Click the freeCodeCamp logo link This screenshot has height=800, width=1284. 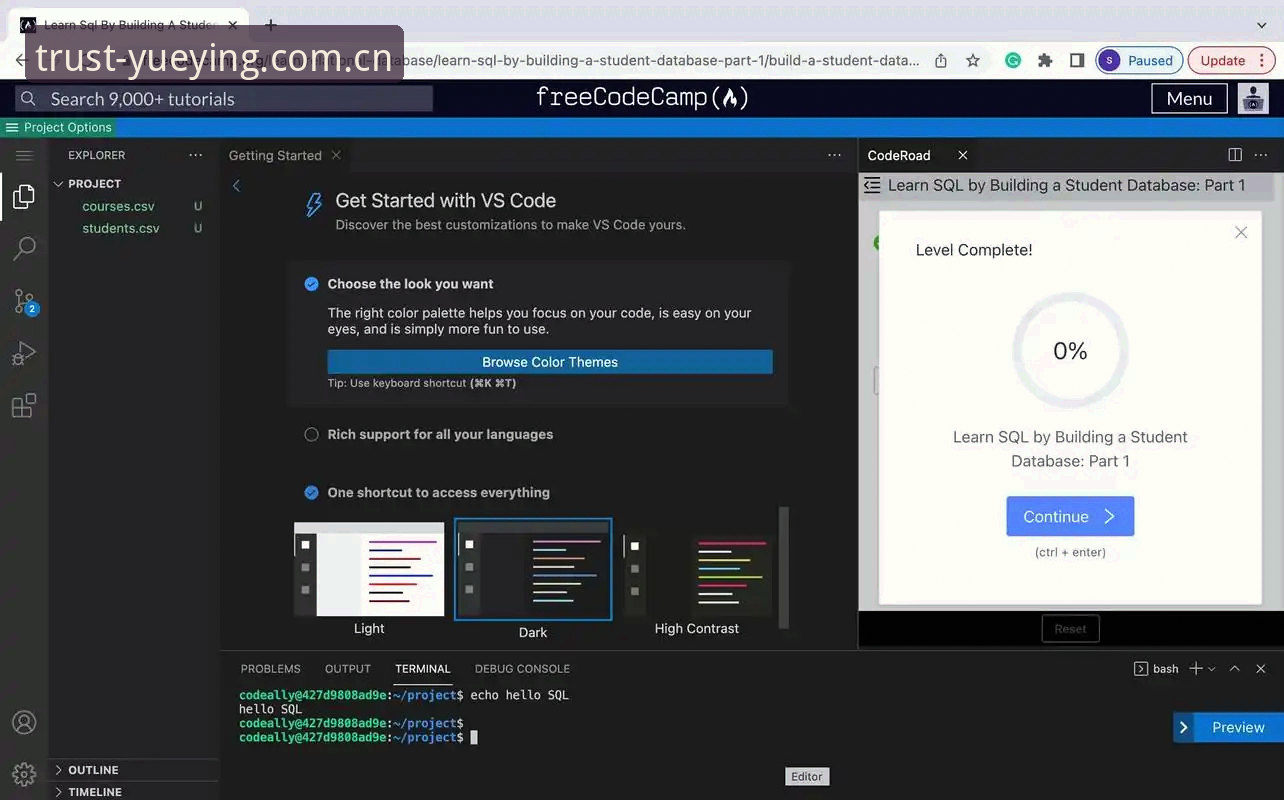(642, 98)
